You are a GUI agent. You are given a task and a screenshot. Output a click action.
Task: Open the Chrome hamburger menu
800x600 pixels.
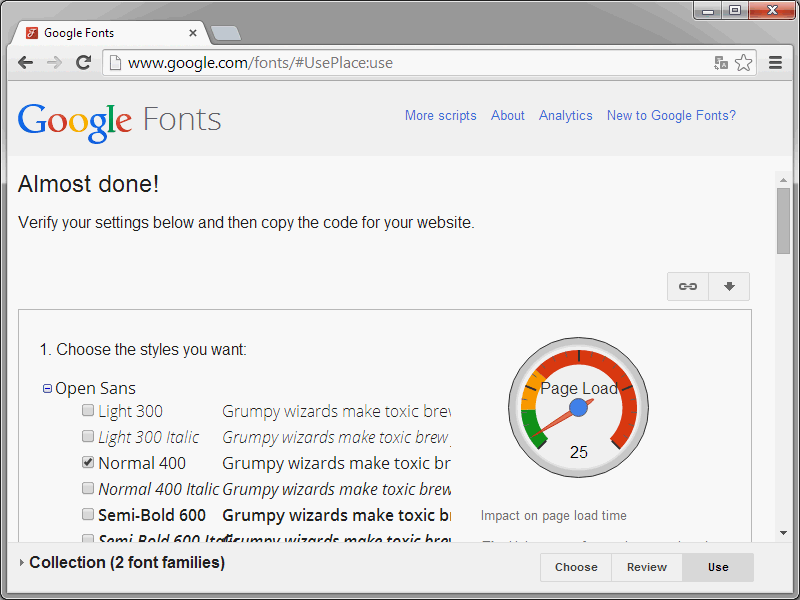(x=776, y=63)
